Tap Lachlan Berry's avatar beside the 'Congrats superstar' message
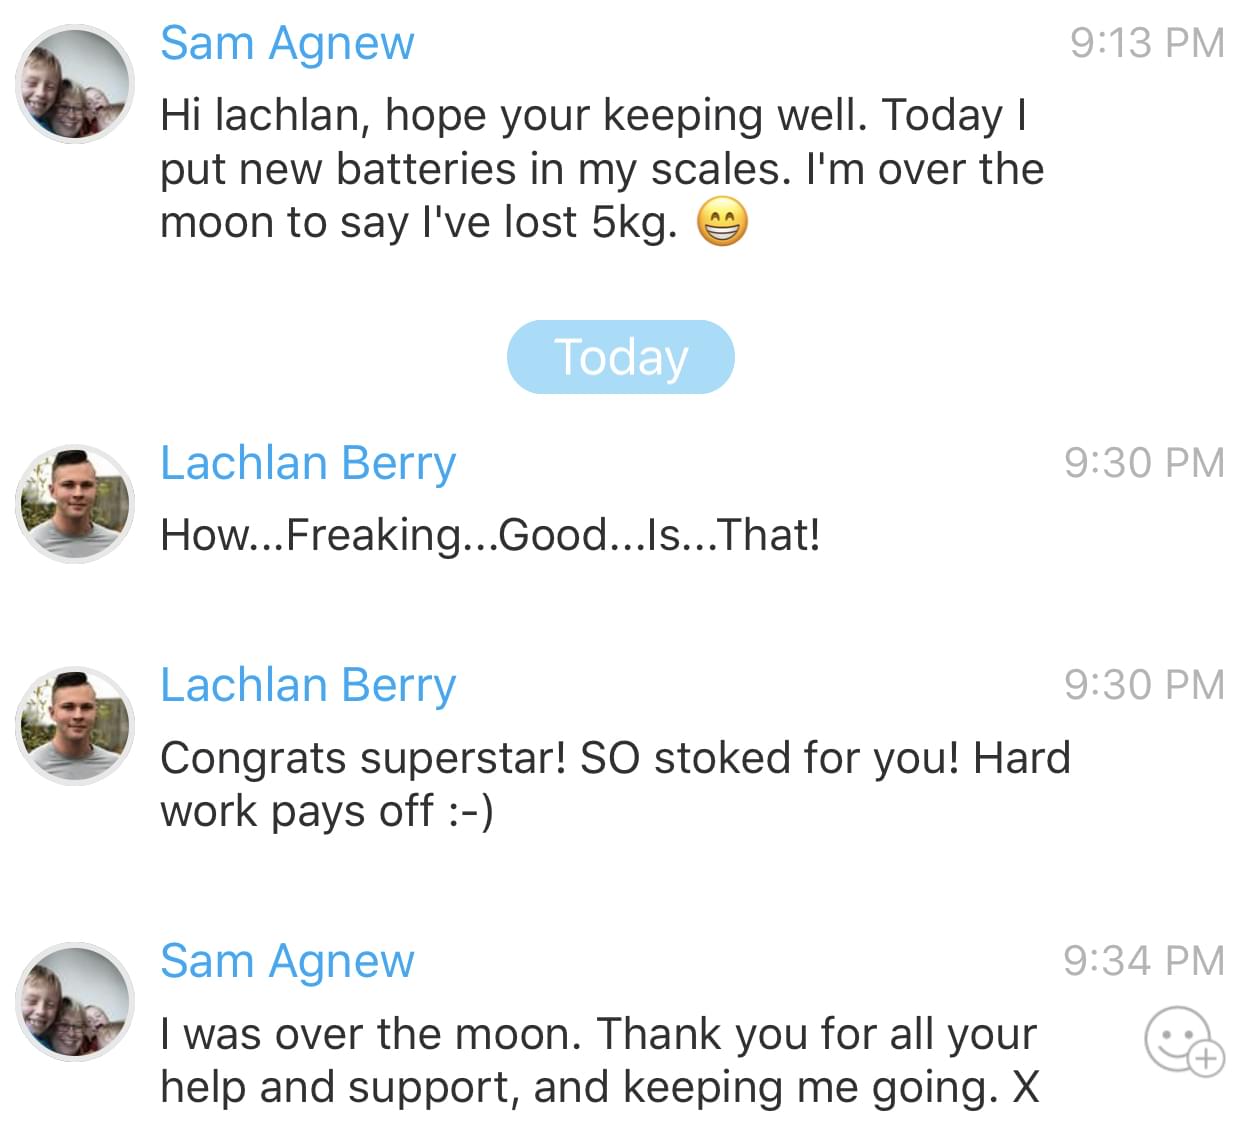1242x1147 pixels. point(75,726)
